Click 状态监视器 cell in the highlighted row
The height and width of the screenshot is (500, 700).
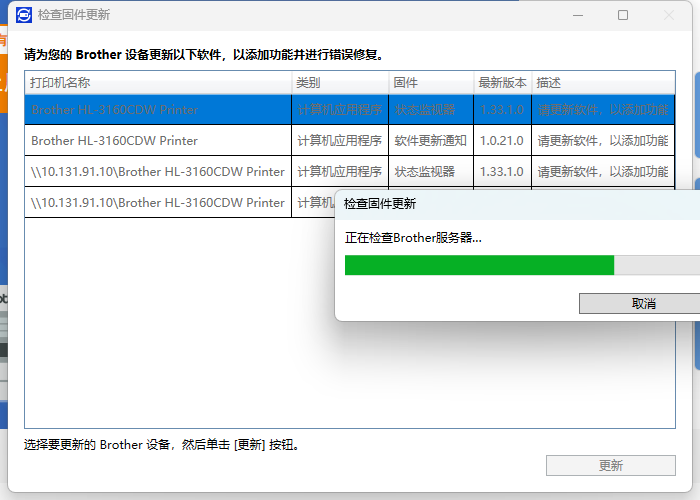point(431,109)
